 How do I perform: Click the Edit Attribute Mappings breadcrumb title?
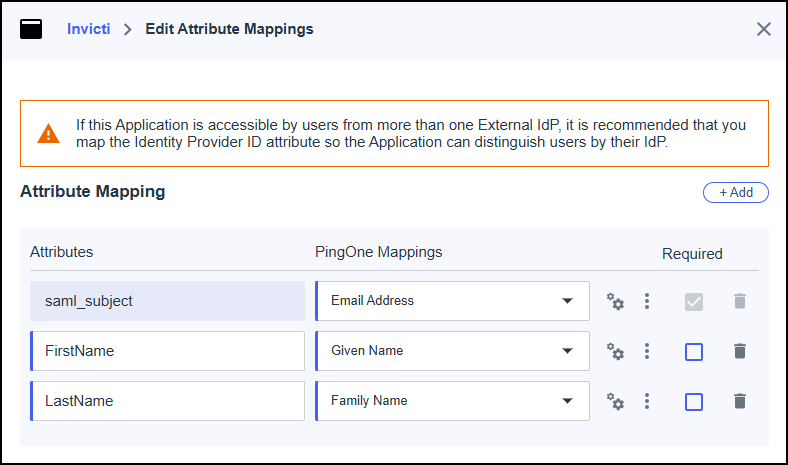229,29
